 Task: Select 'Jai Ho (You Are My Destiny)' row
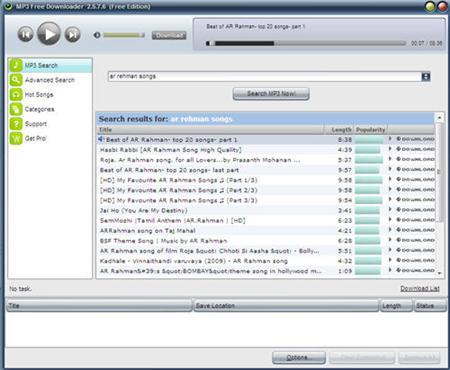click(266, 211)
